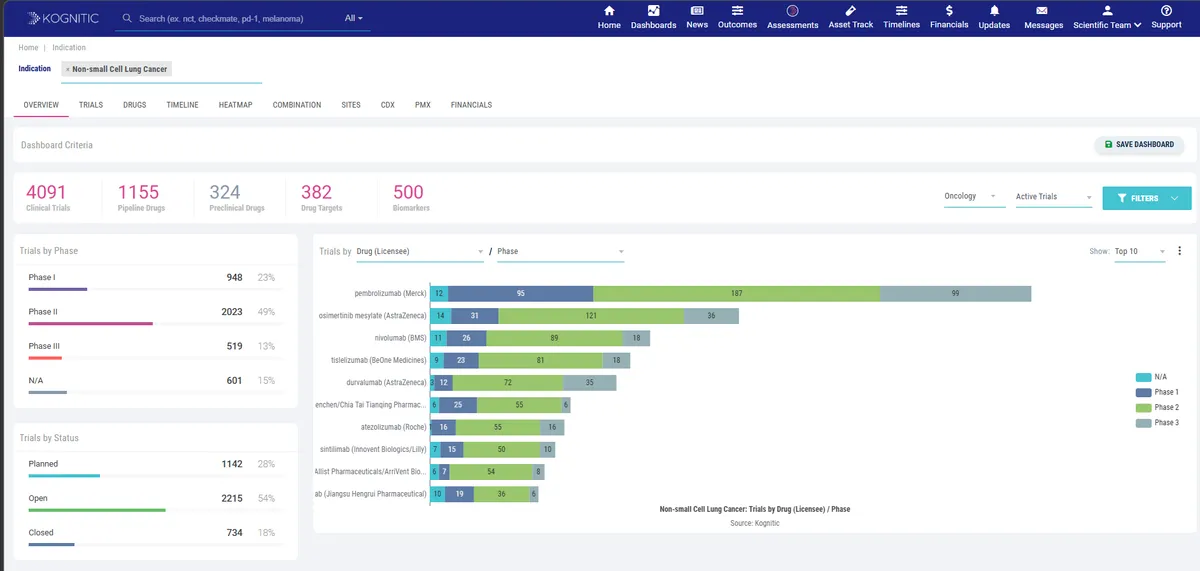Go to Outcomes in top navigation
Image resolution: width=1200 pixels, height=571 pixels.
737,17
